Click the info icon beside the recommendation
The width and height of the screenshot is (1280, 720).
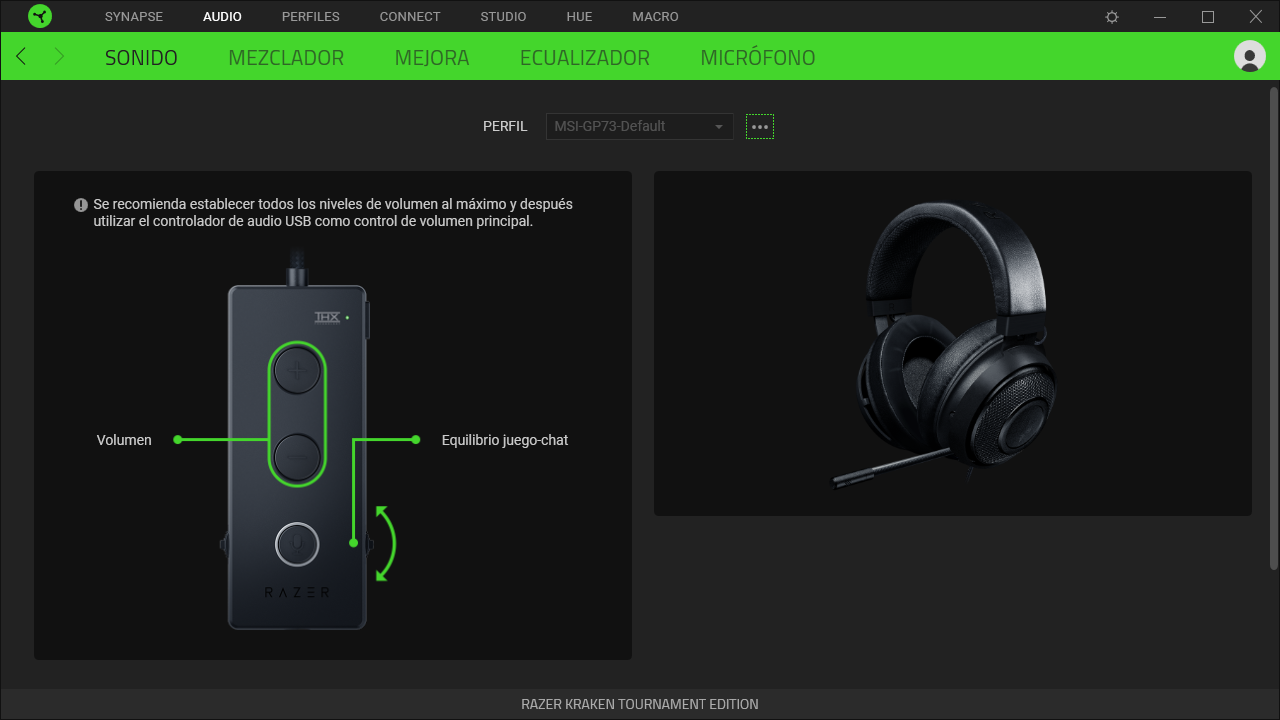81,204
